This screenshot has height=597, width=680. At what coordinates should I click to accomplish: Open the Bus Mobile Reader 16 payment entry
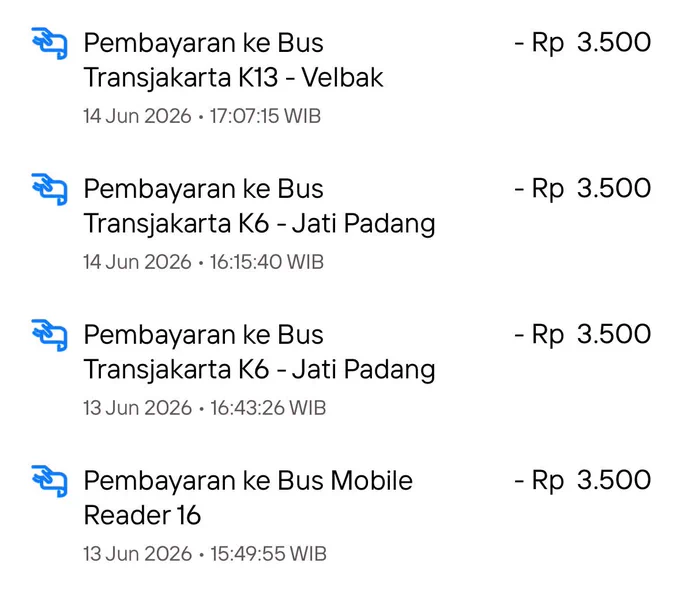click(x=340, y=515)
